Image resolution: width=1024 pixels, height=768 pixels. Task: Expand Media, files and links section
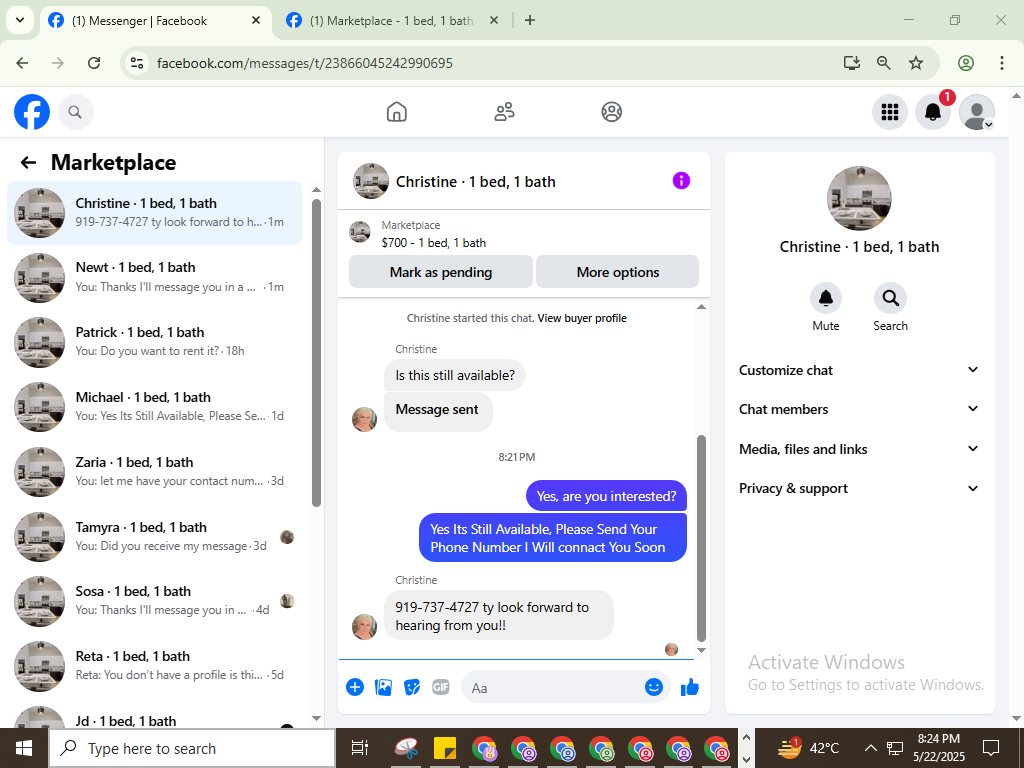[859, 449]
